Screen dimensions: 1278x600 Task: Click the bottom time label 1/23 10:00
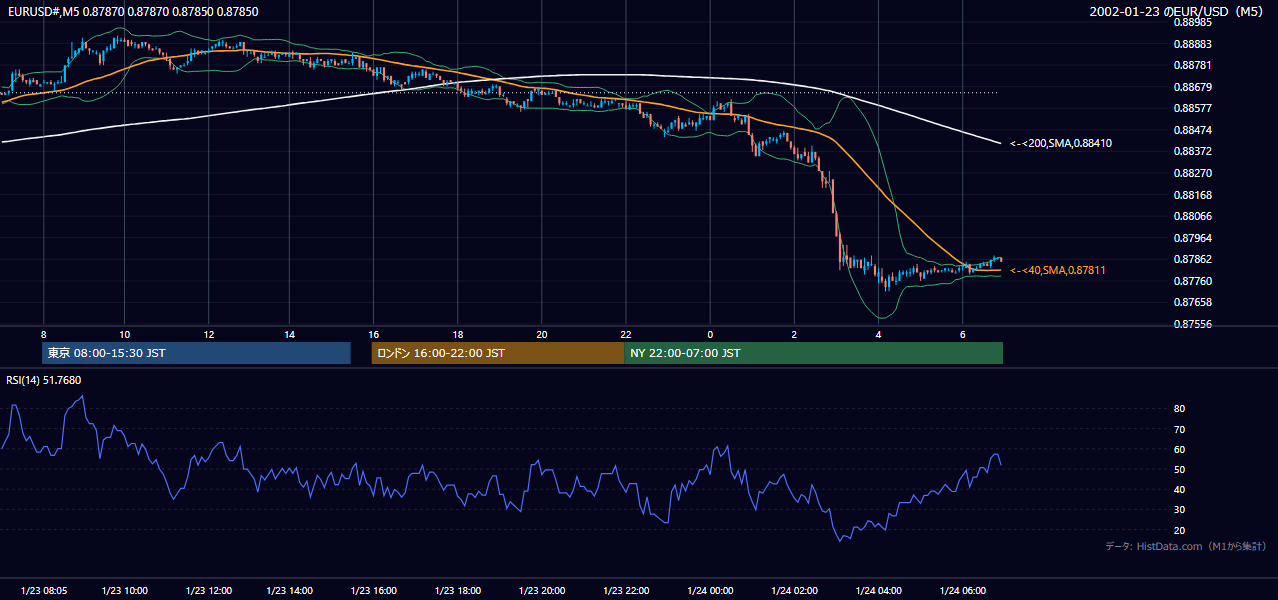pos(125,591)
